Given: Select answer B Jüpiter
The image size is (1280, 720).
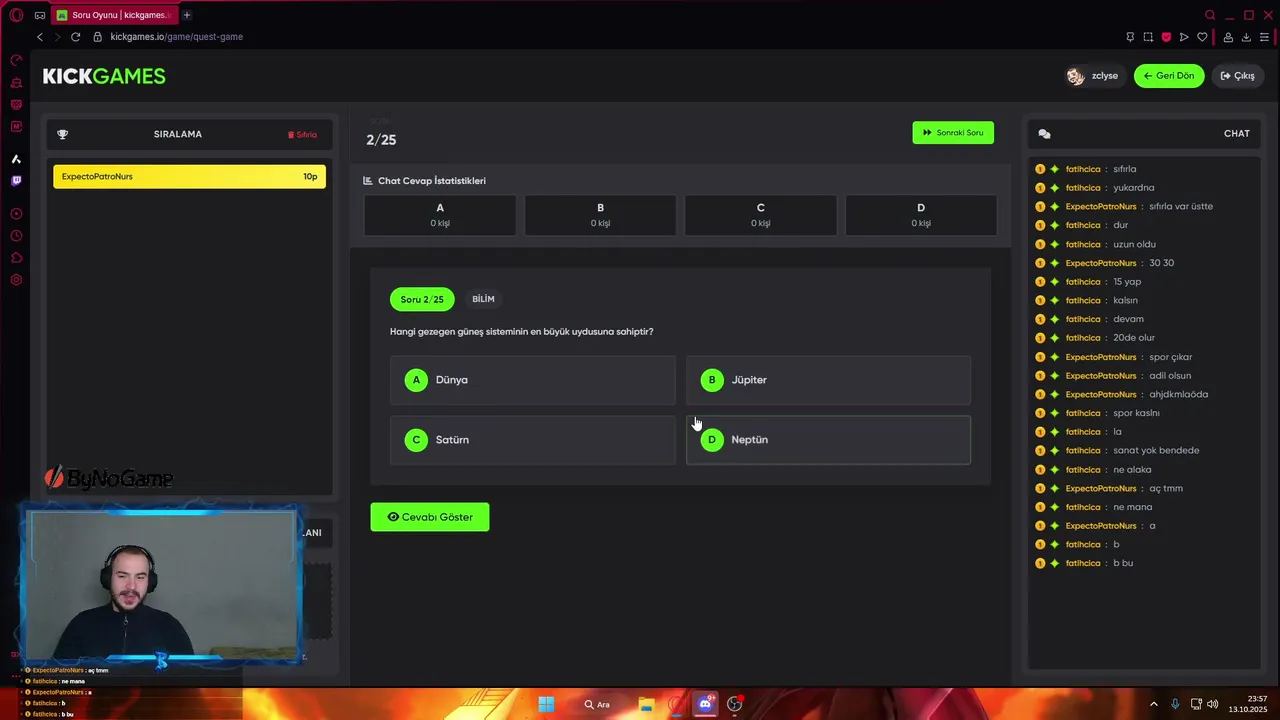Looking at the screenshot, I should coord(828,380).
